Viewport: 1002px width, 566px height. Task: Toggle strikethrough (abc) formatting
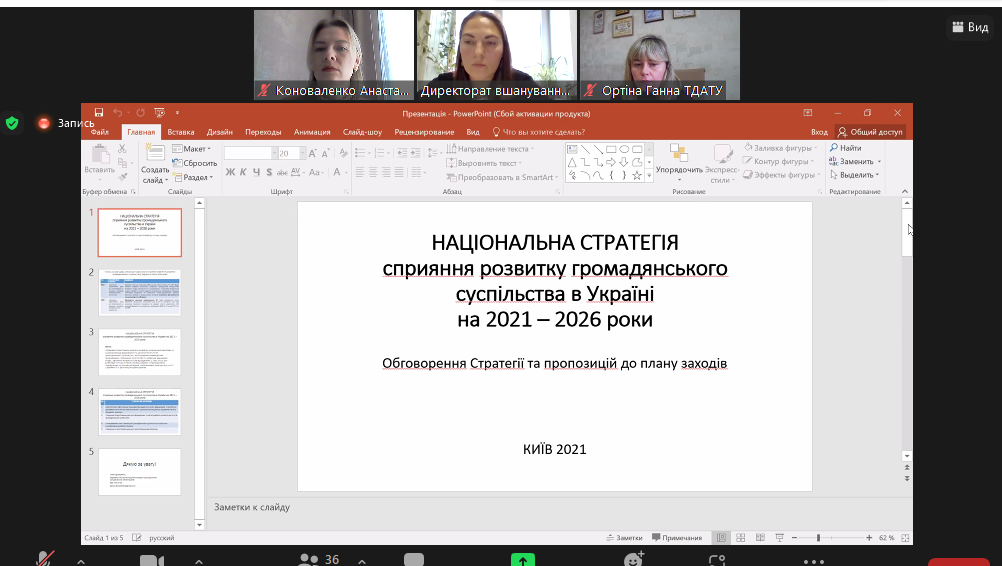click(x=282, y=172)
